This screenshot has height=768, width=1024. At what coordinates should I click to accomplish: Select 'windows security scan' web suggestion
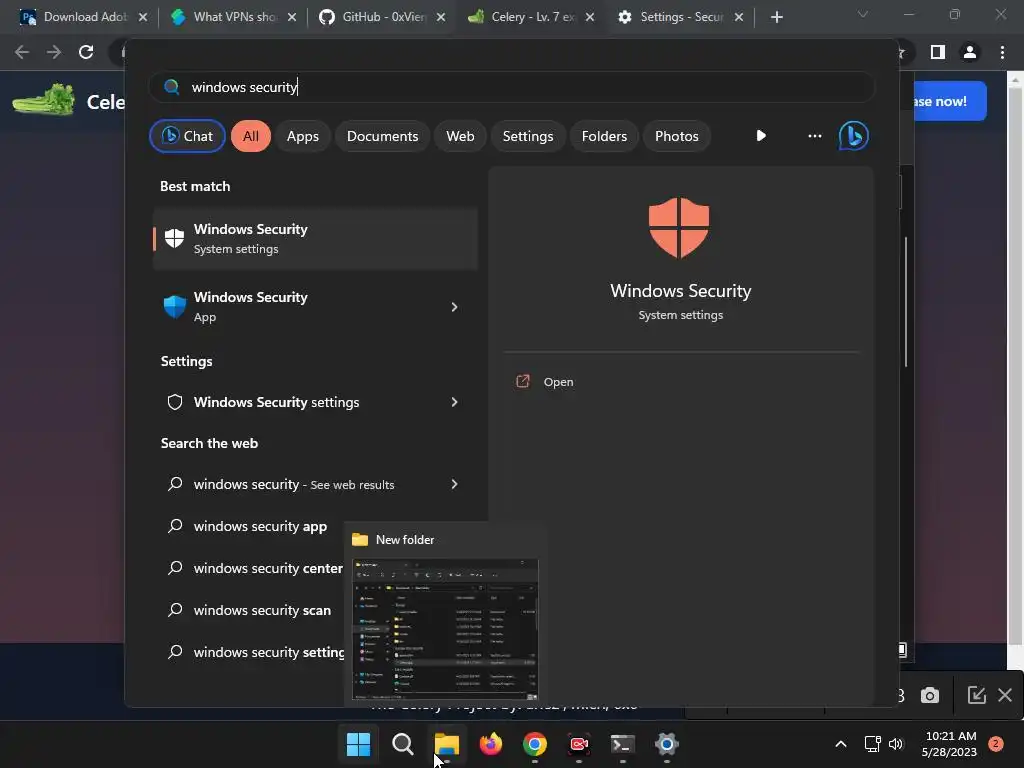click(262, 610)
